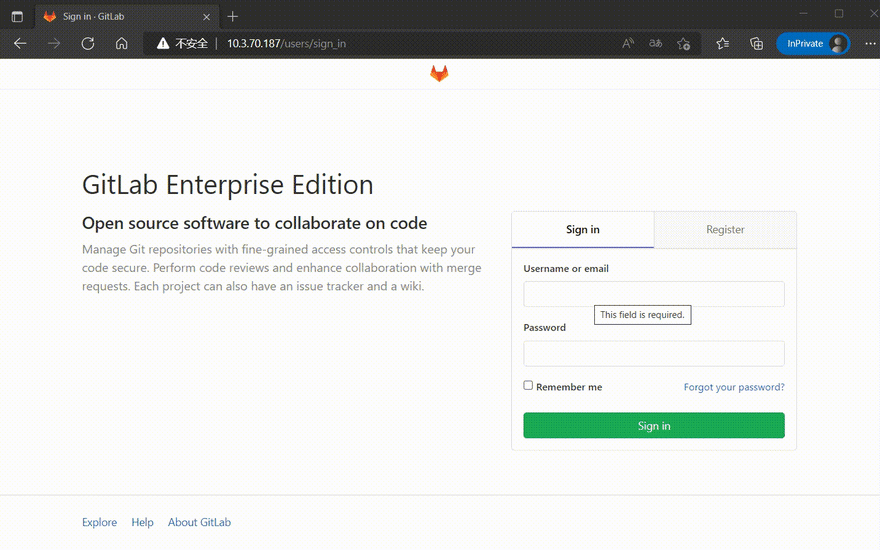Open the Forgot your password? link
This screenshot has height=550, width=880.
(x=734, y=387)
